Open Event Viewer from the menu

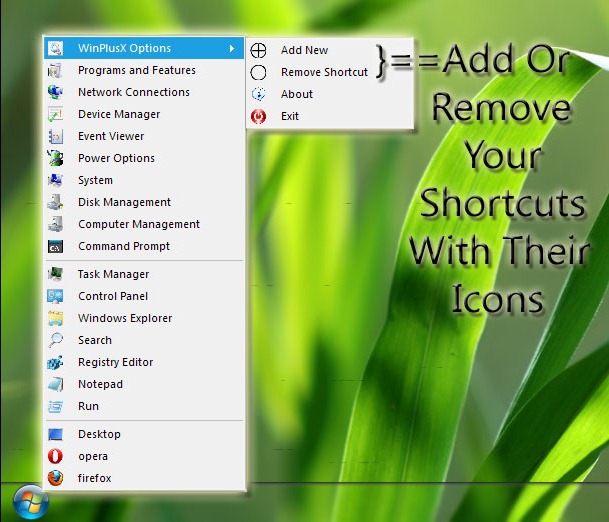pyautogui.click(x=111, y=136)
